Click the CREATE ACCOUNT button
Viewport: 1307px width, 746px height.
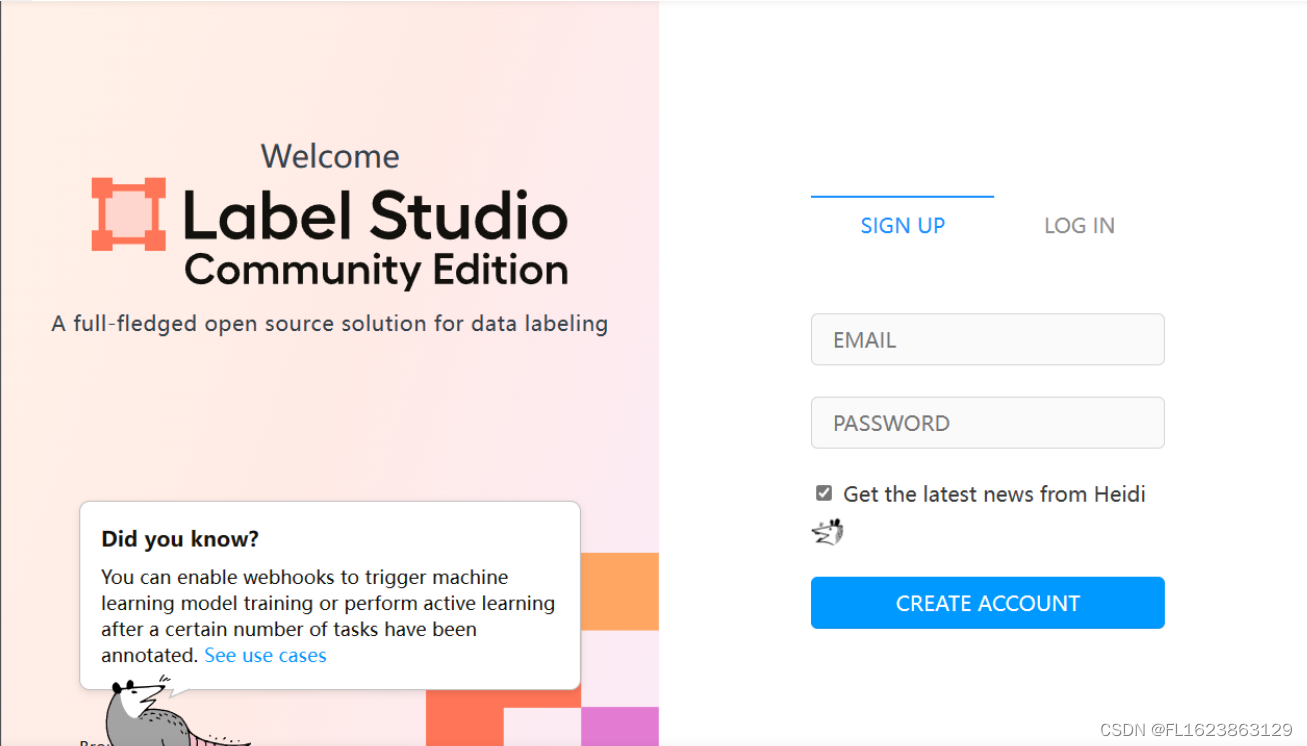pos(987,603)
